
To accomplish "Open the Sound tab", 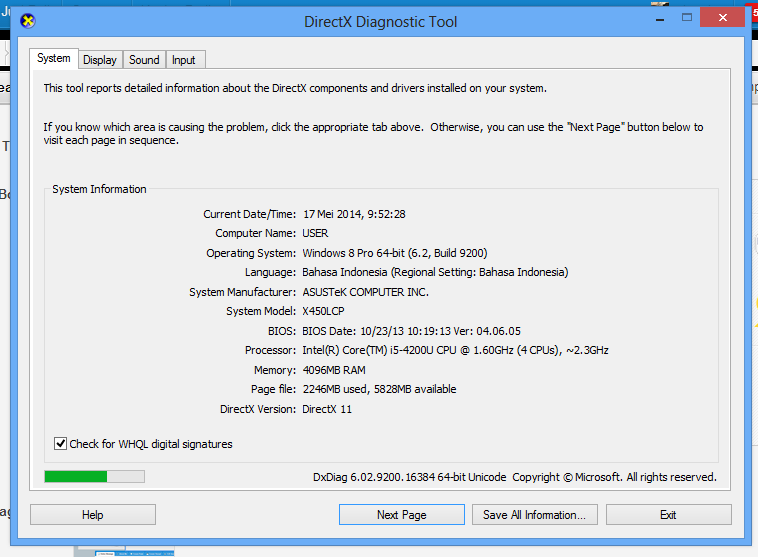I will (x=144, y=60).
